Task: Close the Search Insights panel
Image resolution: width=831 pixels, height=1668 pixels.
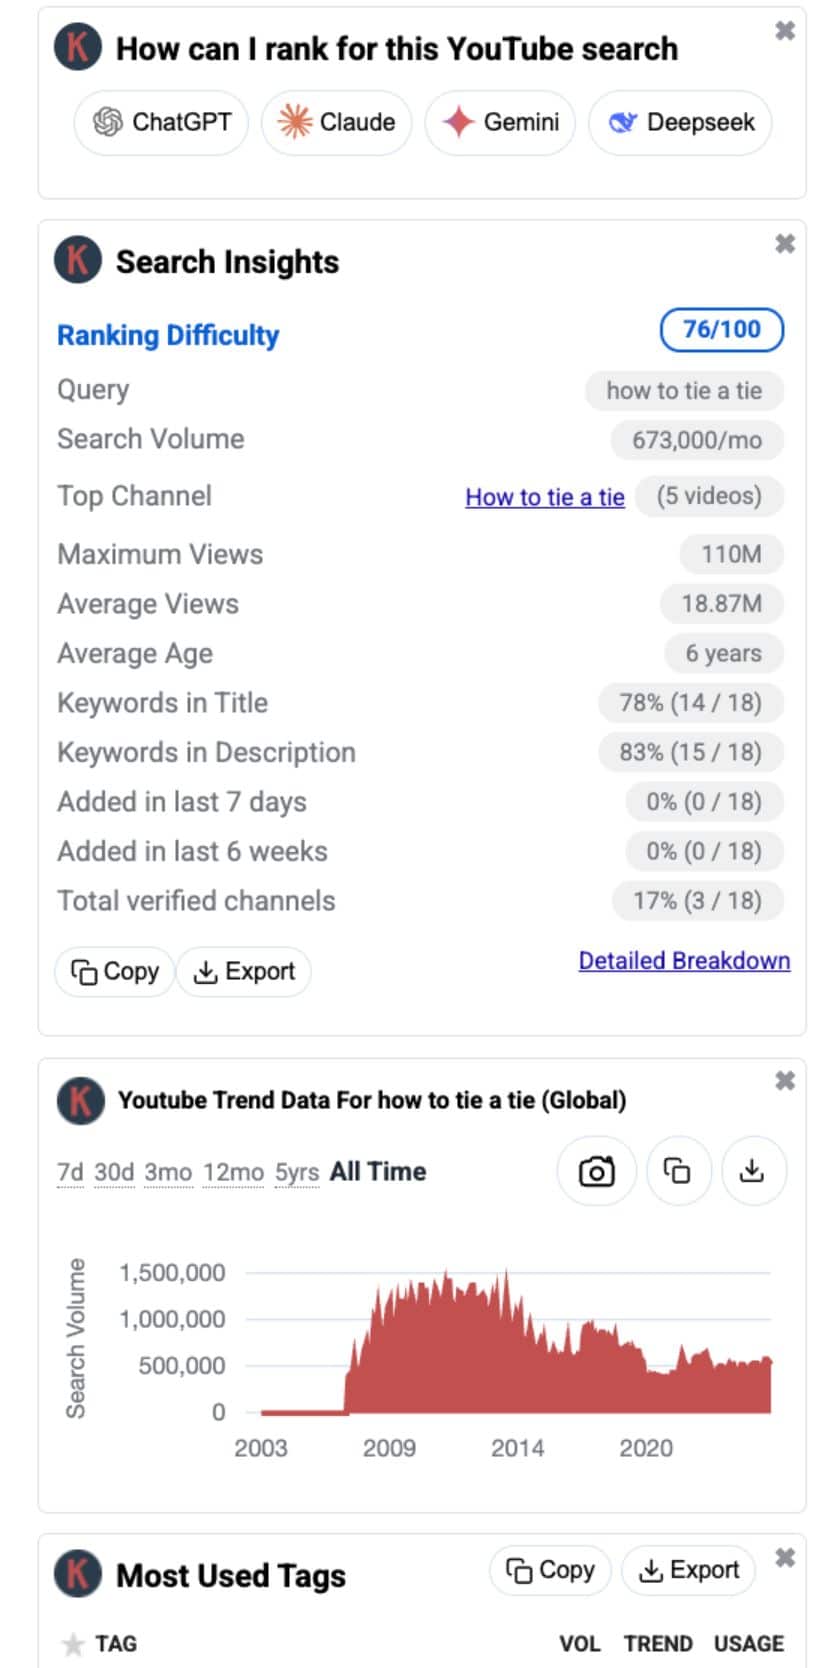Action: pos(785,243)
